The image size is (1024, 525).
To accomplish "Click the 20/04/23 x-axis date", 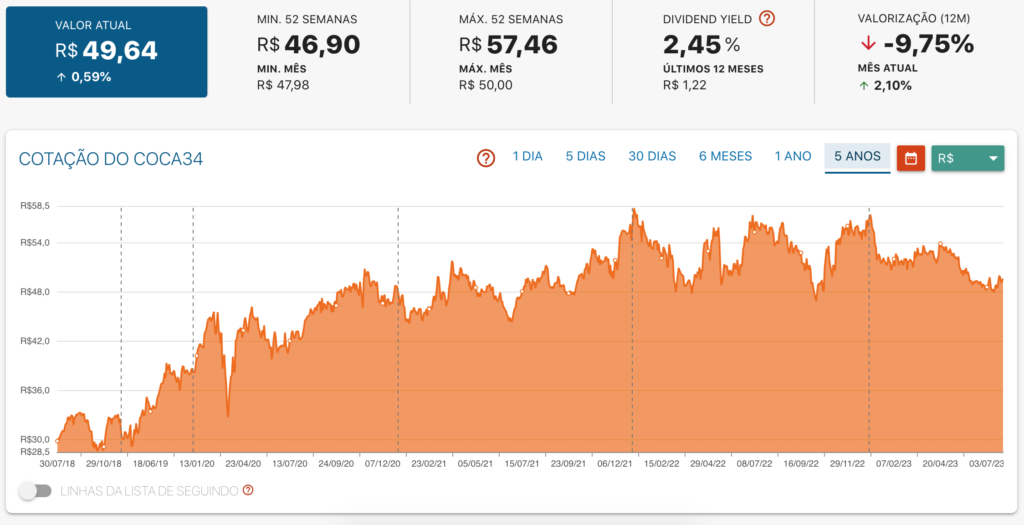I will tap(940, 463).
